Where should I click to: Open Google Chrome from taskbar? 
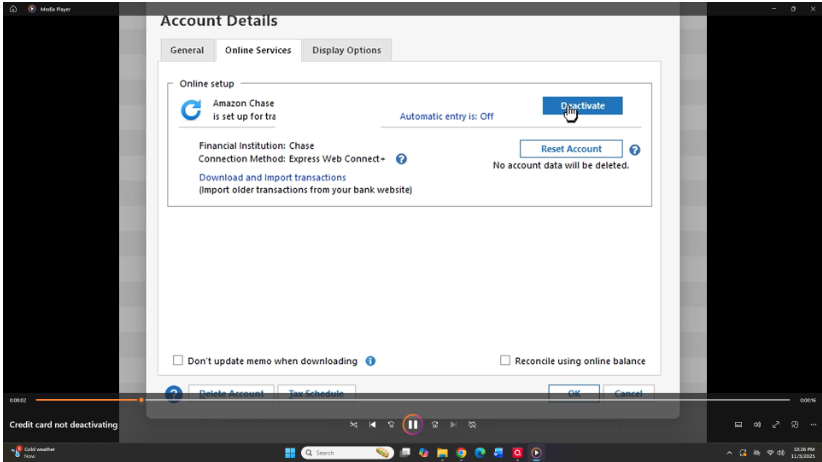coord(461,453)
